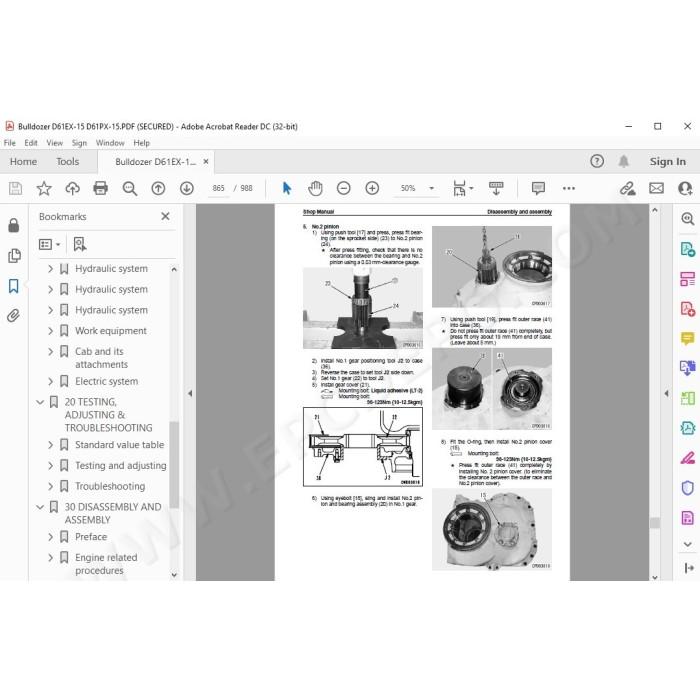This screenshot has width=700, height=700.
Task: Bookmark the file with the star icon
Action: [x=44, y=188]
